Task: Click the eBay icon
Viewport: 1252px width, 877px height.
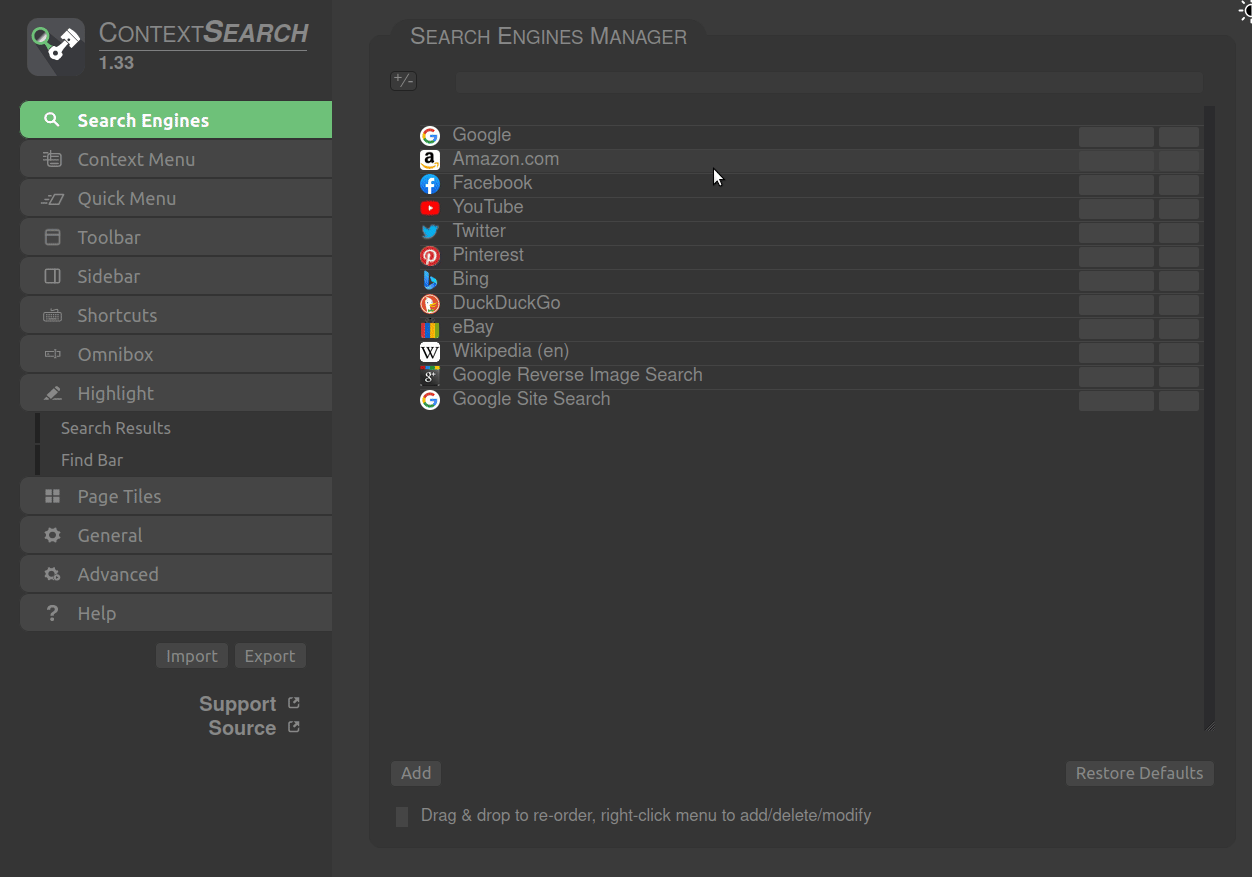Action: (429, 328)
